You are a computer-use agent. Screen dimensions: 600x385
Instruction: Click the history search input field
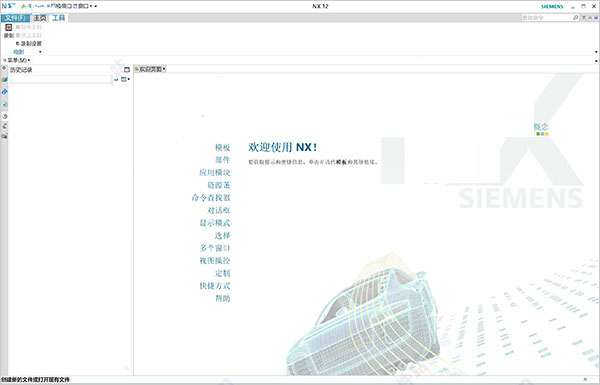pos(61,80)
